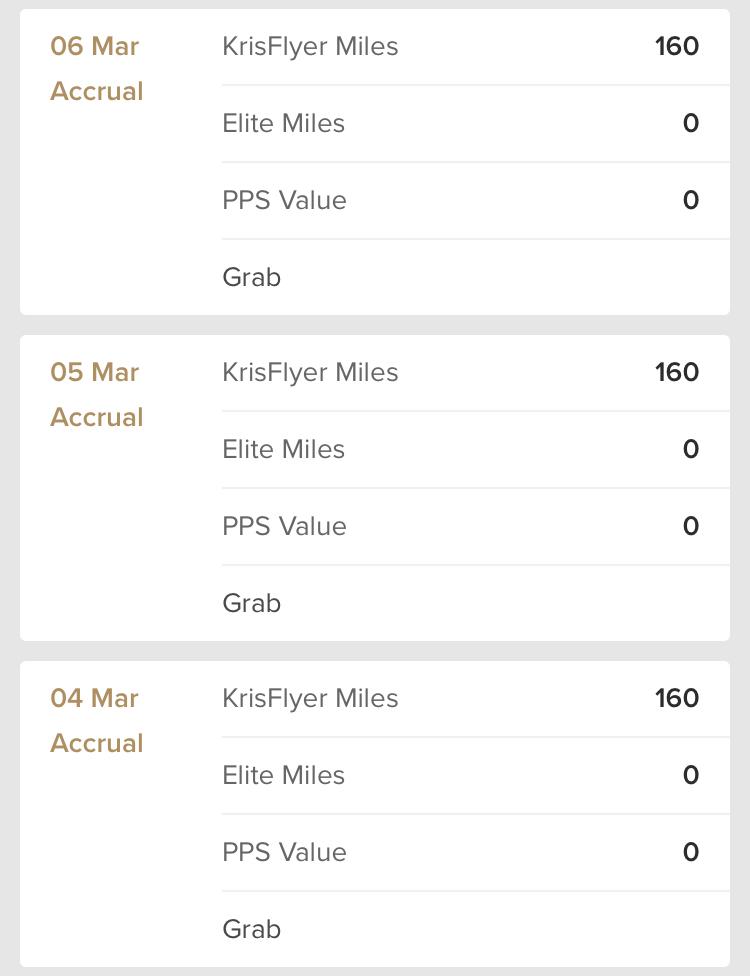Tap Grab in the 04 Mar card
The height and width of the screenshot is (978, 750).
252,930
